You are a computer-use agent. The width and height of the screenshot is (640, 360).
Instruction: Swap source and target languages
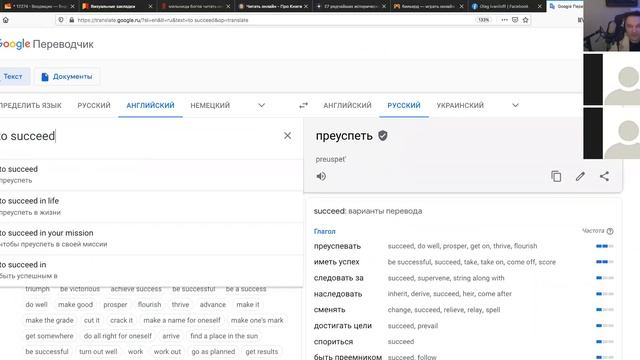point(303,105)
